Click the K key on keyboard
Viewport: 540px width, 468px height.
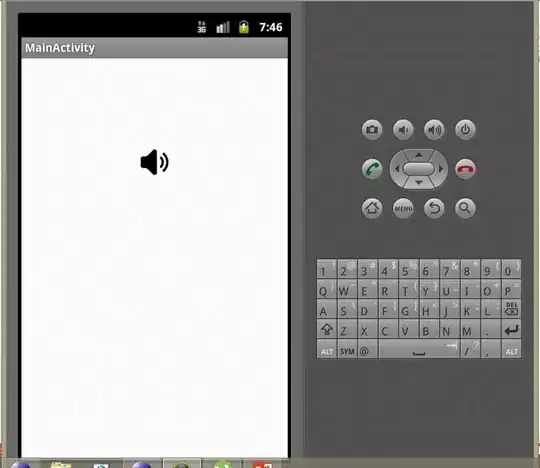(470, 309)
